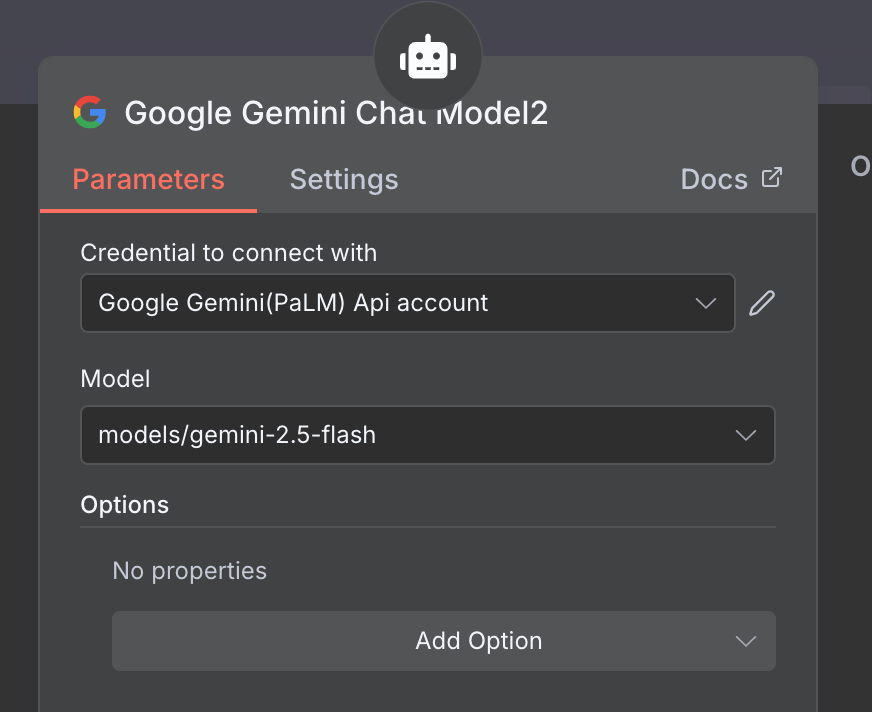The height and width of the screenshot is (712, 872).
Task: Open the Docs external link icon
Action: point(771,178)
